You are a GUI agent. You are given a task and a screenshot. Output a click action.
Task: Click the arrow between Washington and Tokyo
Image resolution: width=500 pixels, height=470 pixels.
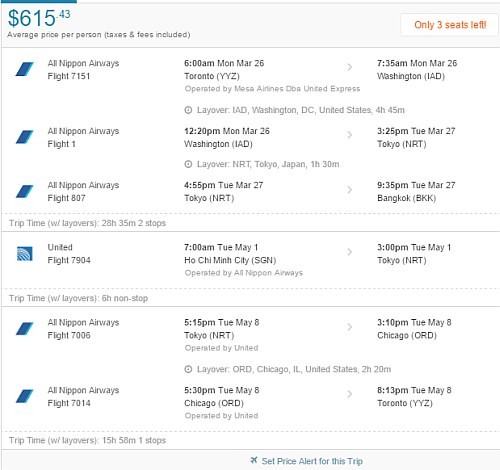point(349,135)
